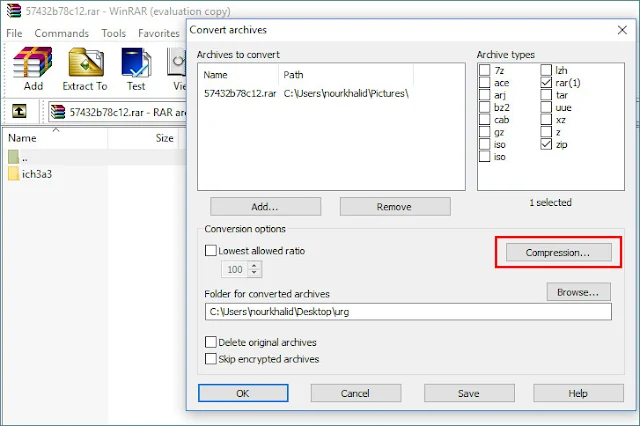Click the path C:\Users\nourkhalid\Pictures\ cell
640x426 pixels.
(346, 93)
